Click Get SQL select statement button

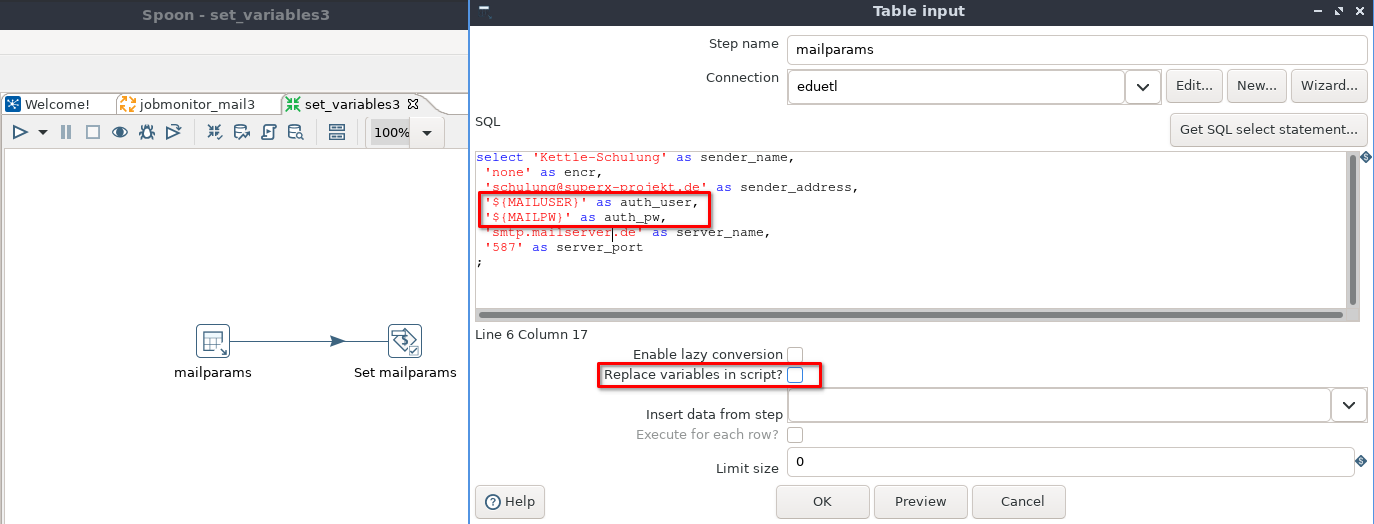click(1268, 129)
